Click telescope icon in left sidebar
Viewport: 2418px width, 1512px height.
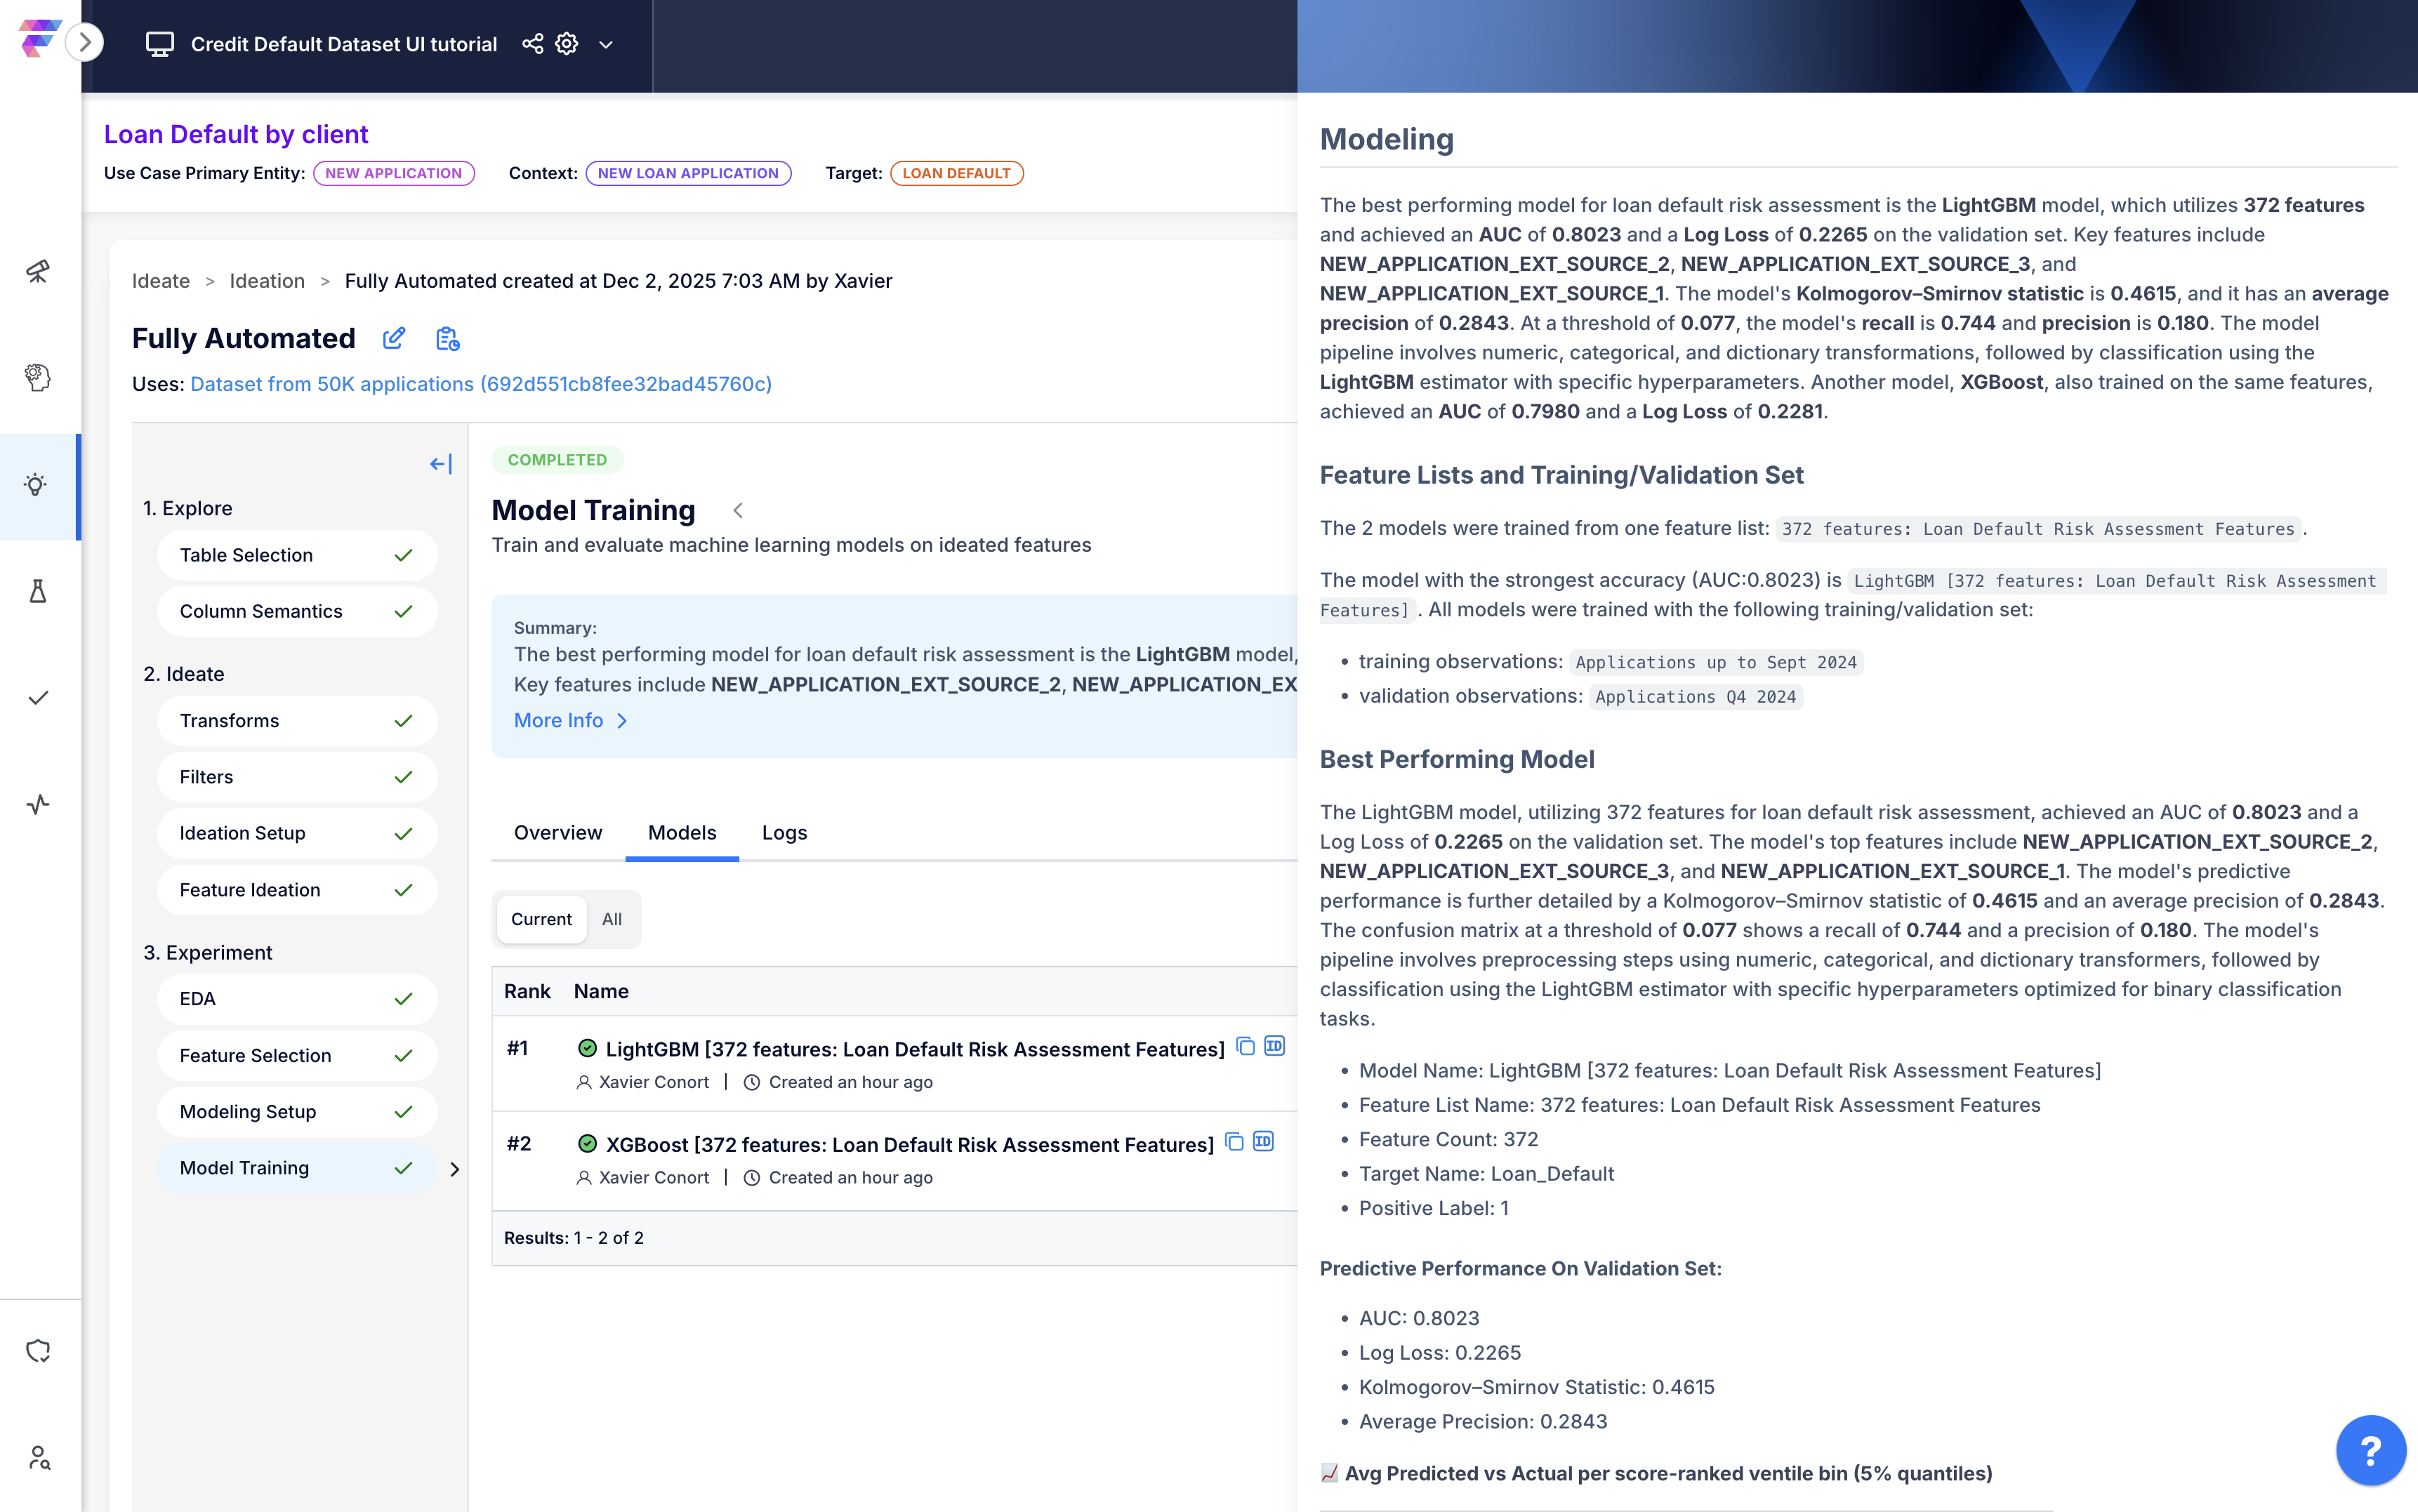coord(38,271)
